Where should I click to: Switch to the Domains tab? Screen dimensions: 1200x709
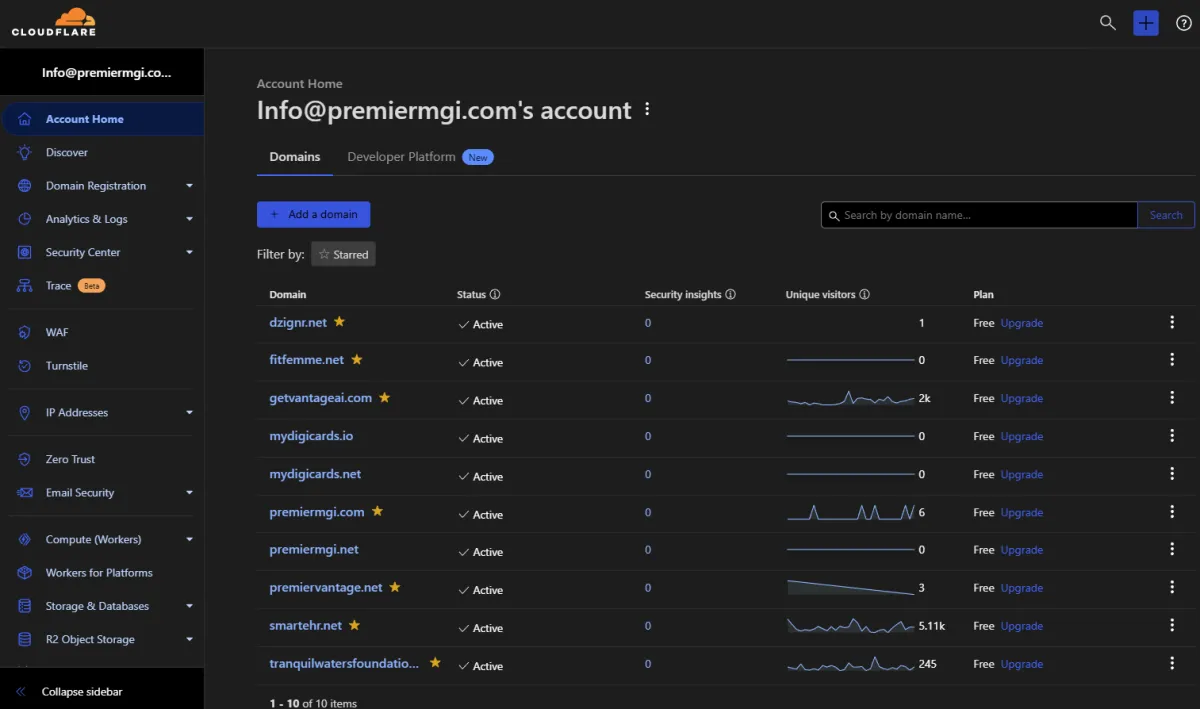(x=295, y=157)
